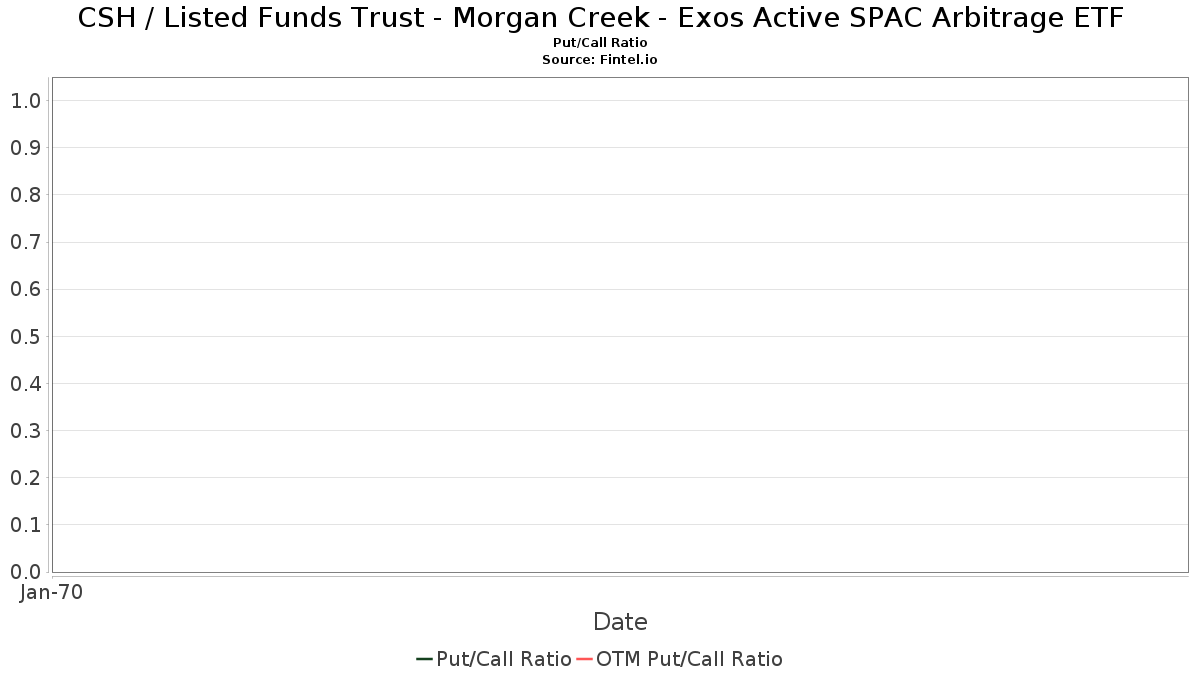Screen dimensions: 1200x675
Task: Click the 0.5 y-axis tick label
Action: [25, 336]
